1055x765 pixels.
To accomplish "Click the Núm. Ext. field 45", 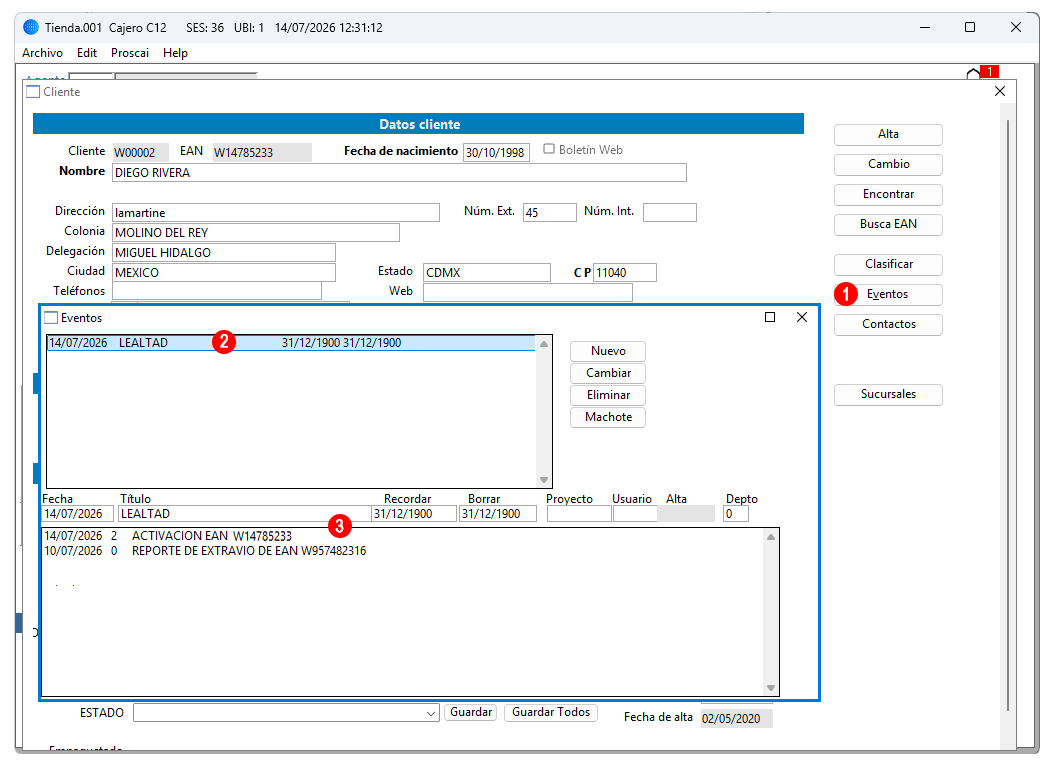I will tap(550, 213).
